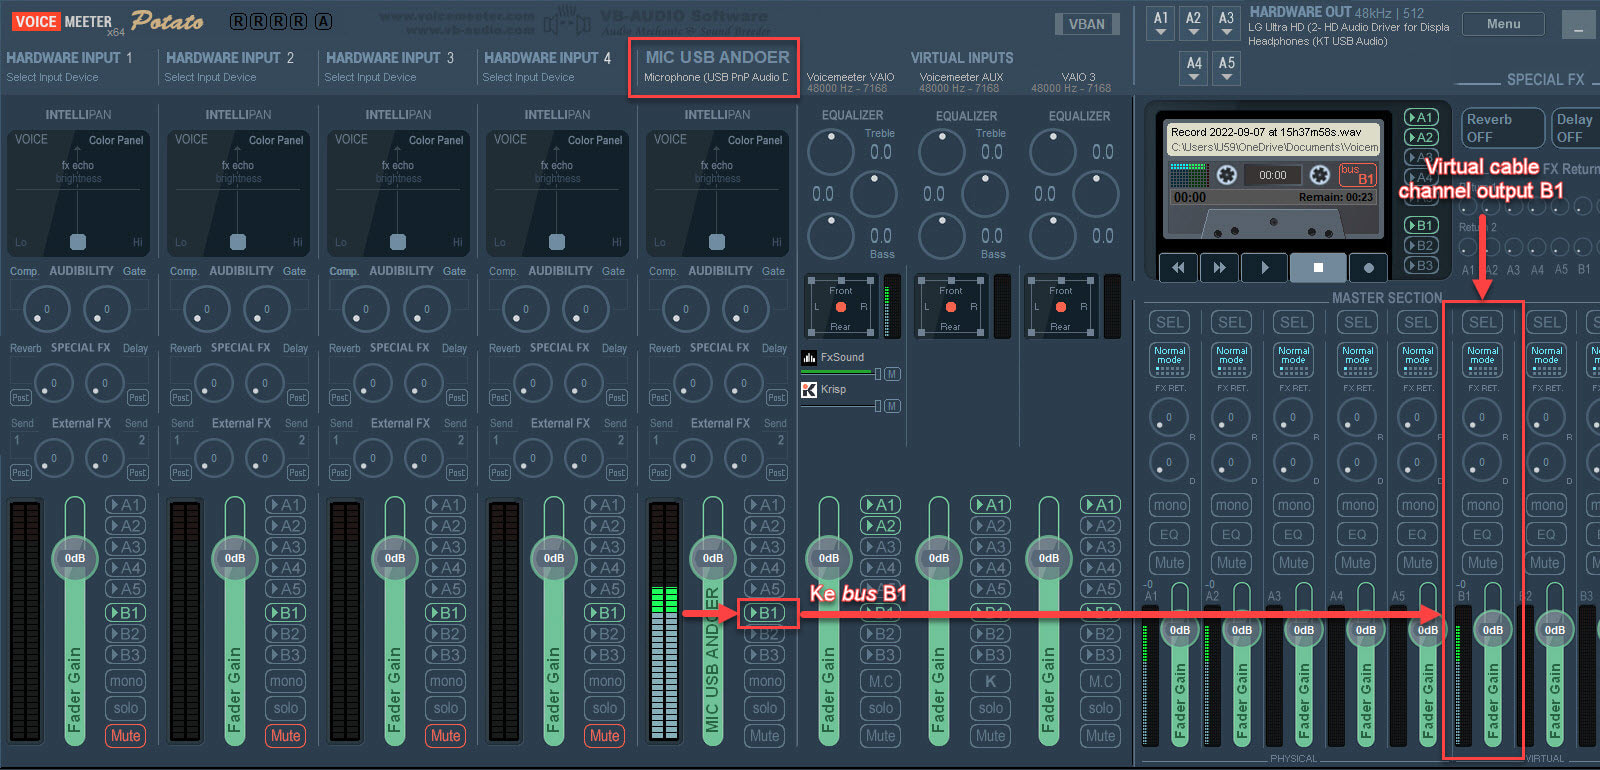Select input device for Hardware Input 1
Viewport: 1600px width, 770px height.
(x=53, y=77)
